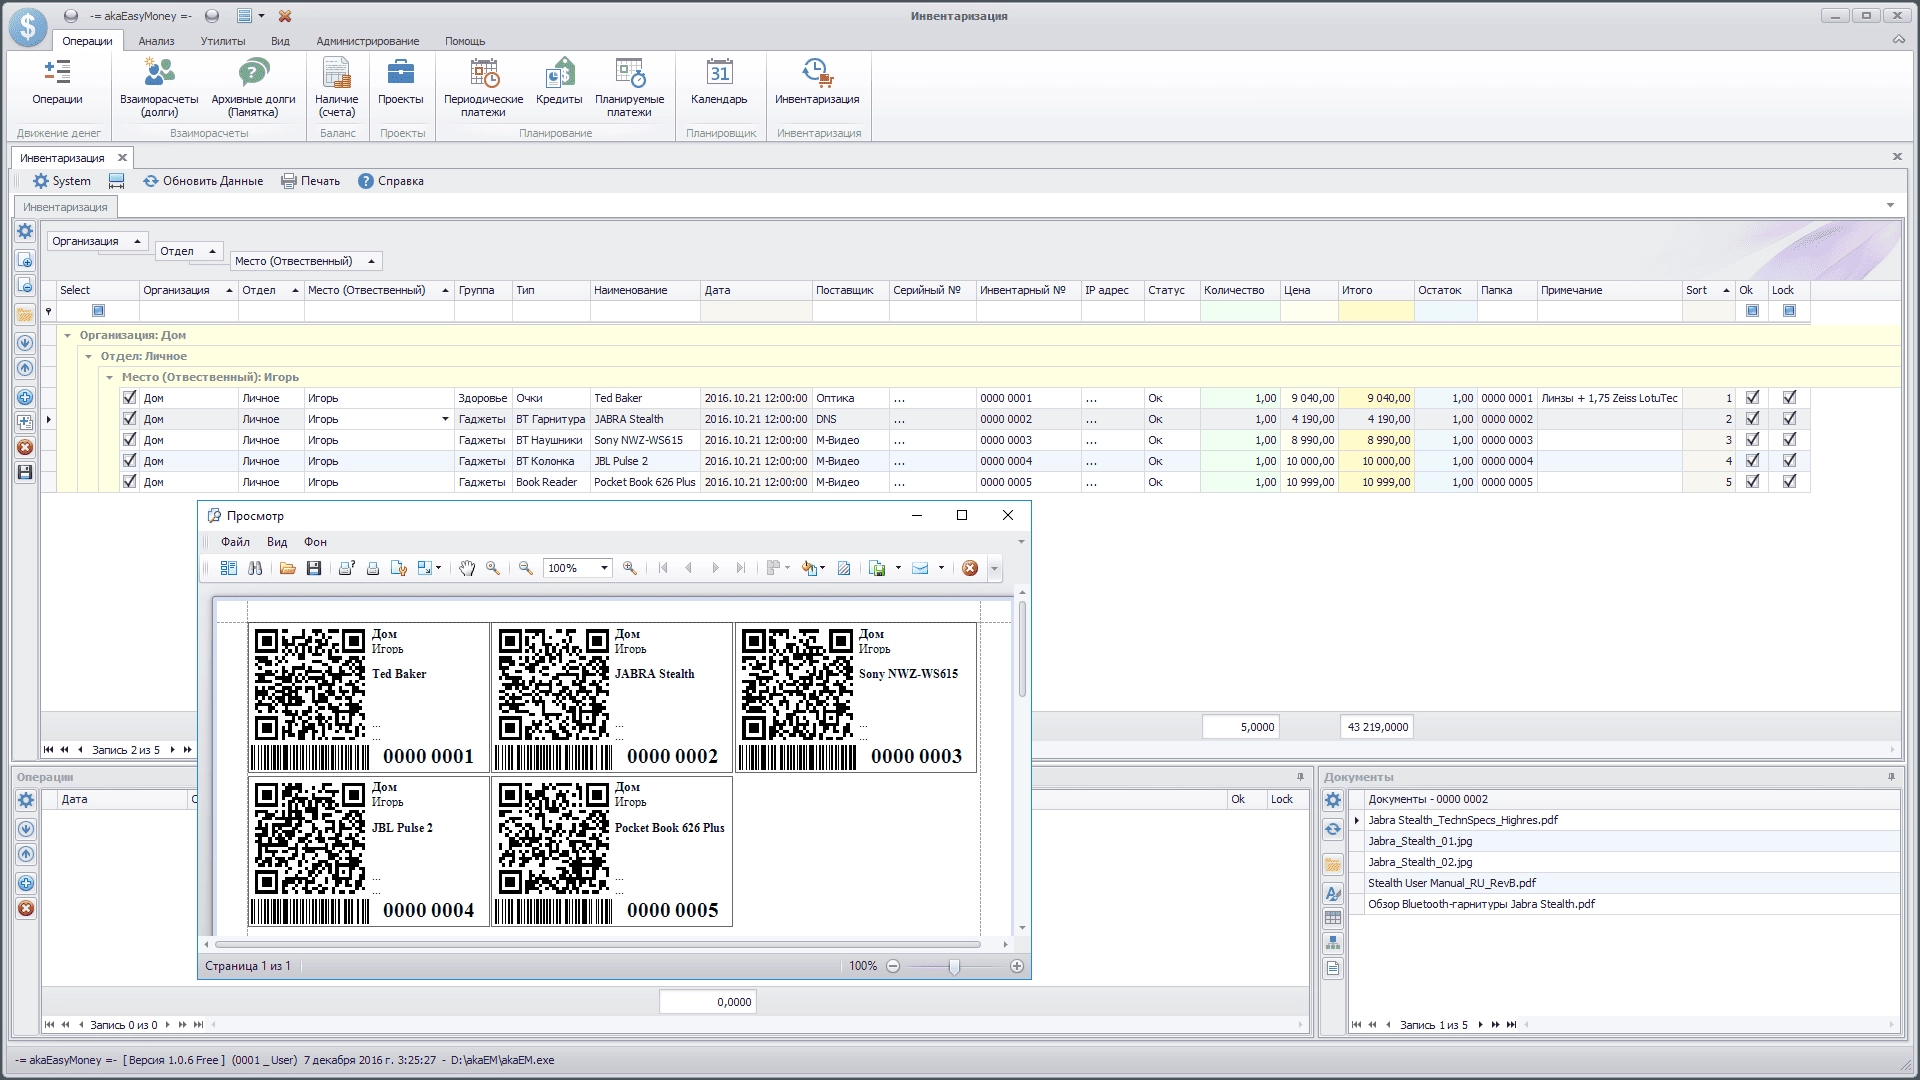1920x1080 pixels.
Task: Click the quick print icon with question mark
Action: point(346,568)
